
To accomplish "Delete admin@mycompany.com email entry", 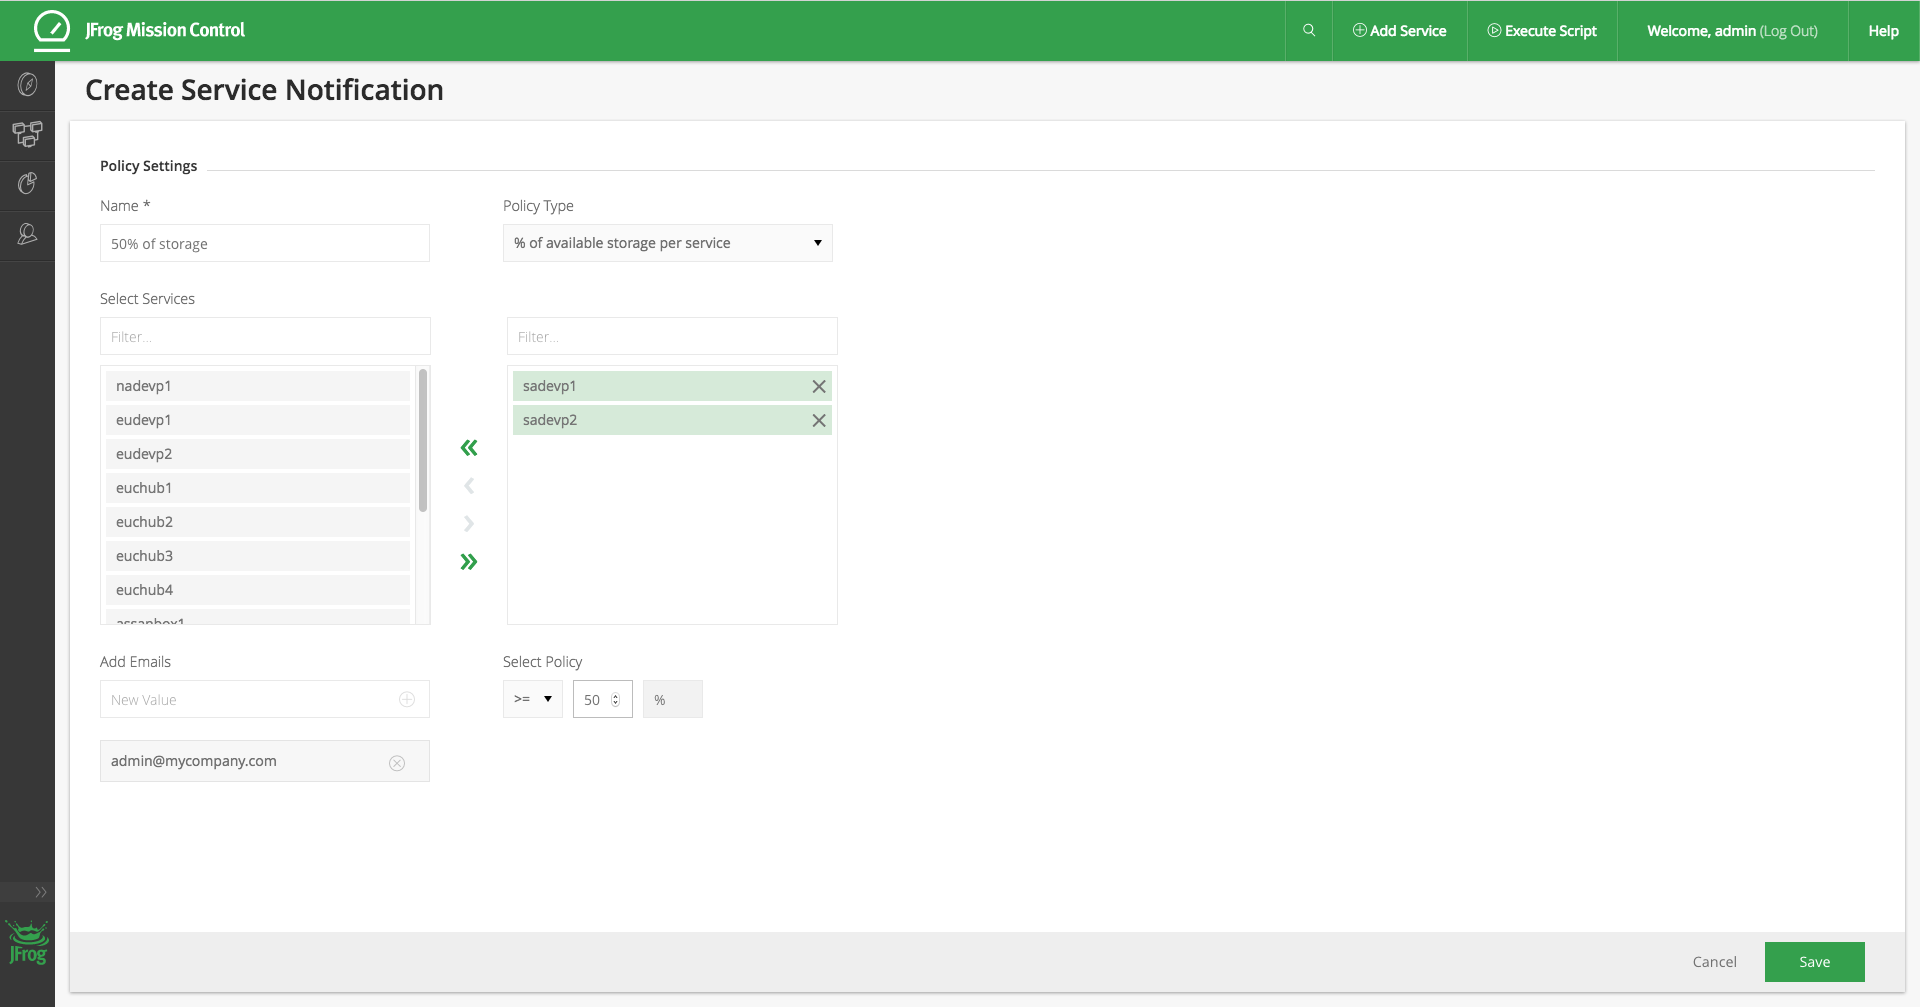I will tap(397, 763).
